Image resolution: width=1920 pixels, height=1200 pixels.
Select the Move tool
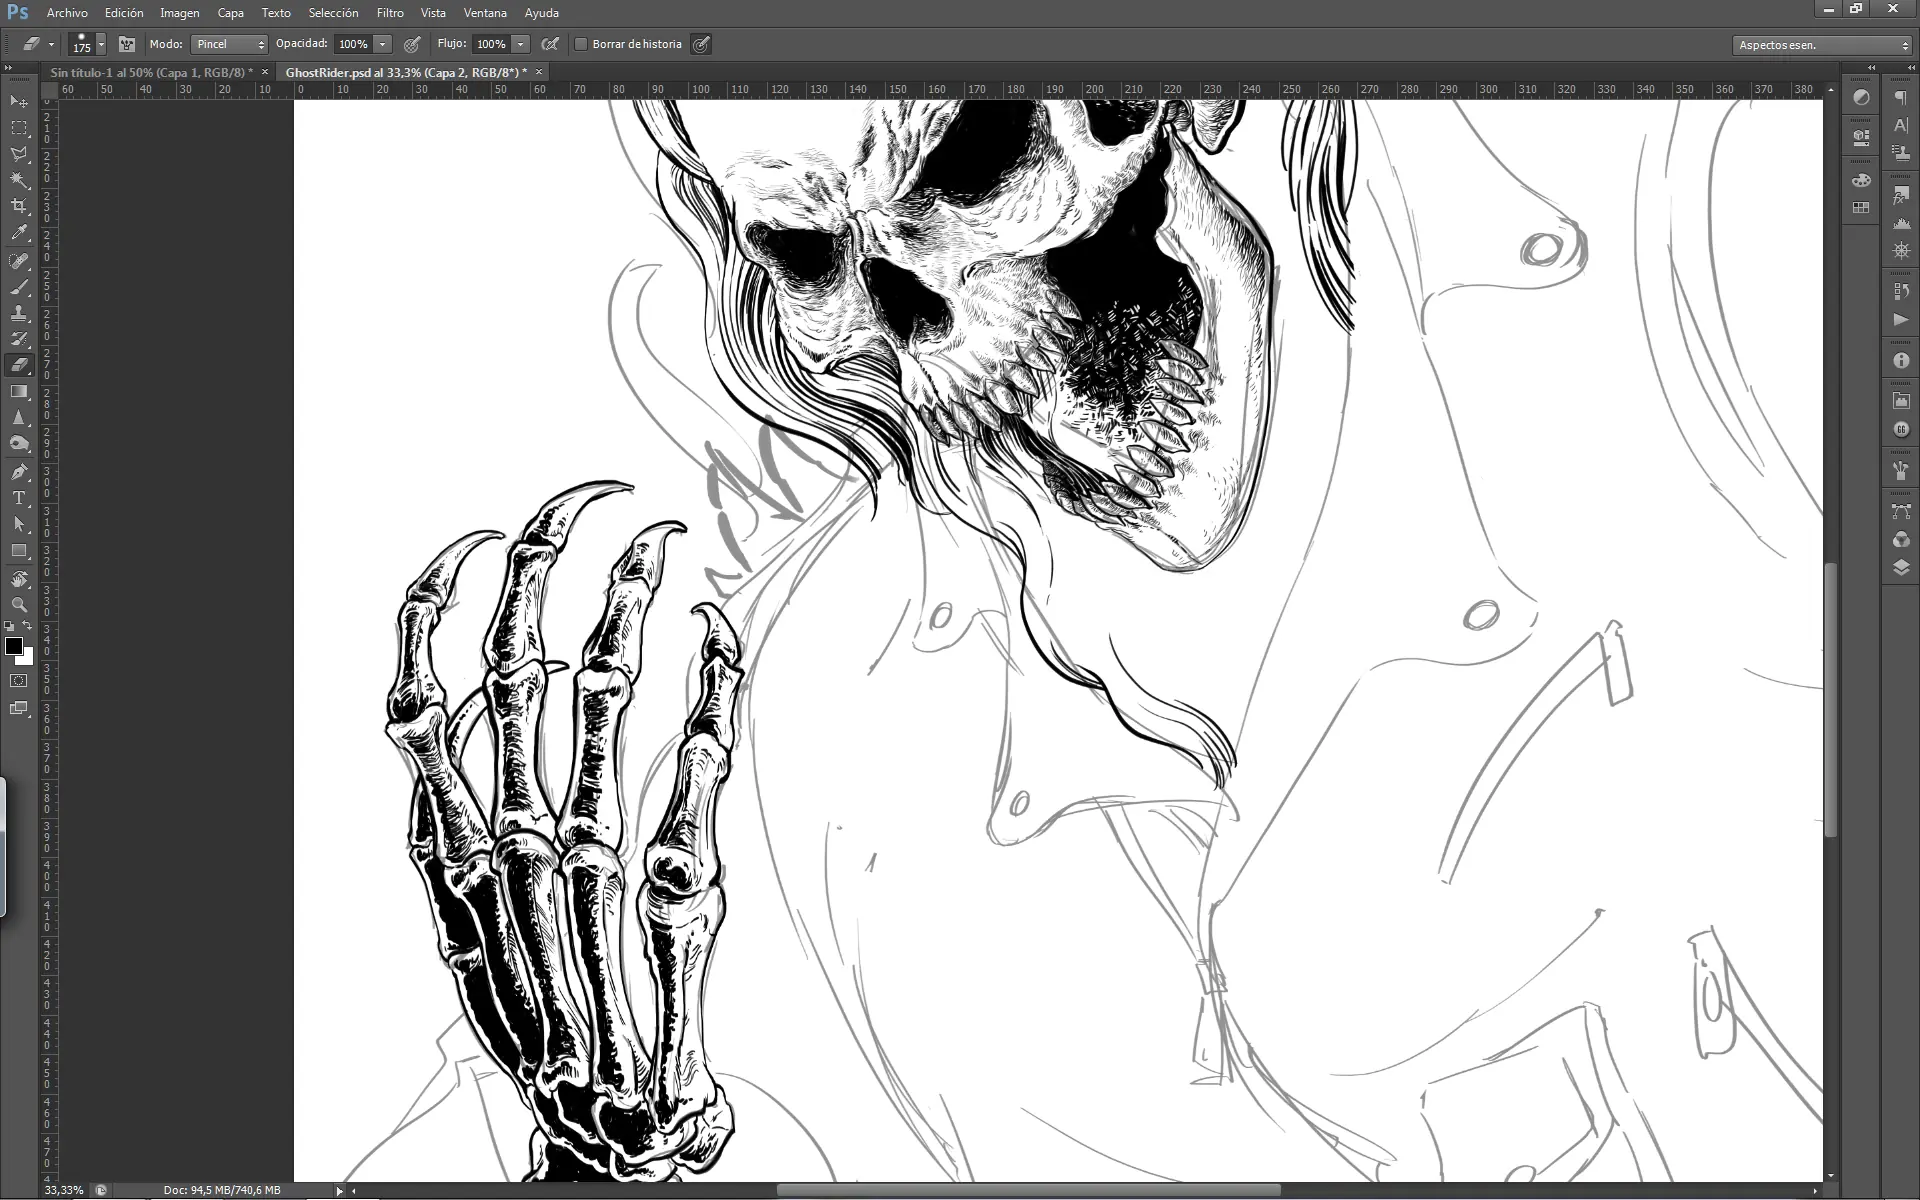pos(19,101)
